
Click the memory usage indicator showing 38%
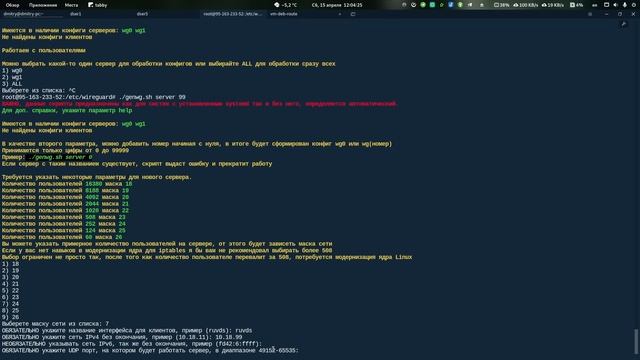tap(502, 5)
